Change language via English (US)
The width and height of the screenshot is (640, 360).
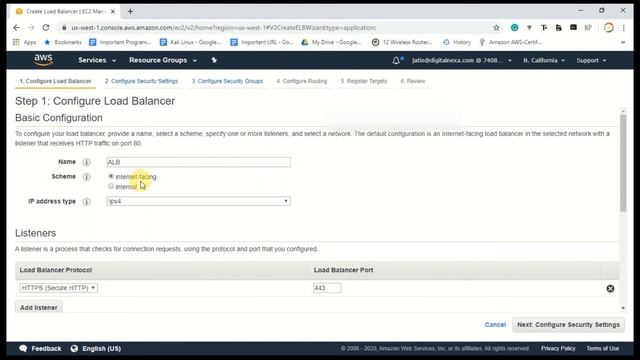[x=96, y=349]
